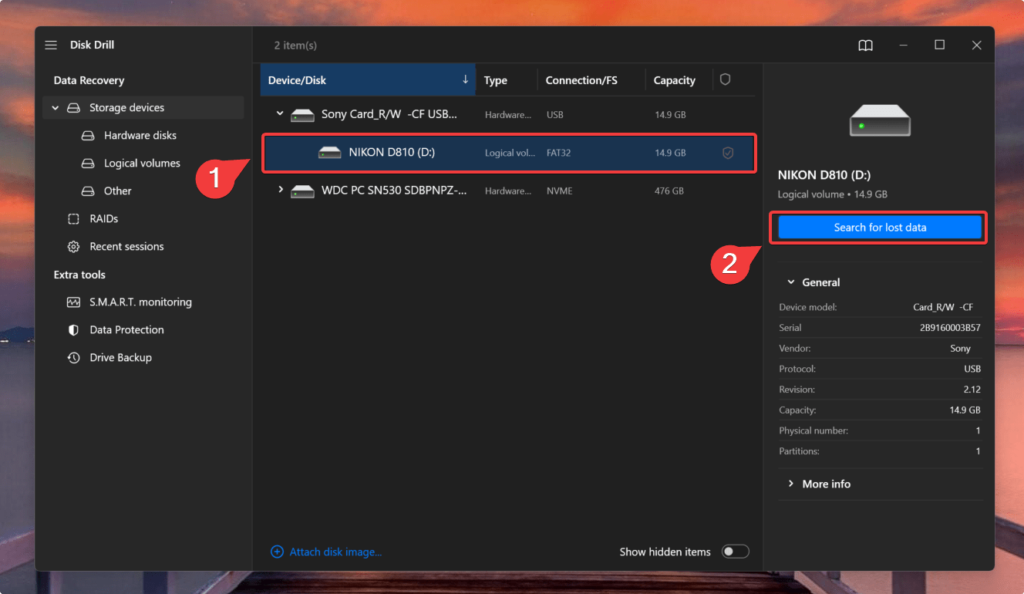This screenshot has width=1024, height=594.
Task: Click the Search for lost data button
Action: coord(877,227)
